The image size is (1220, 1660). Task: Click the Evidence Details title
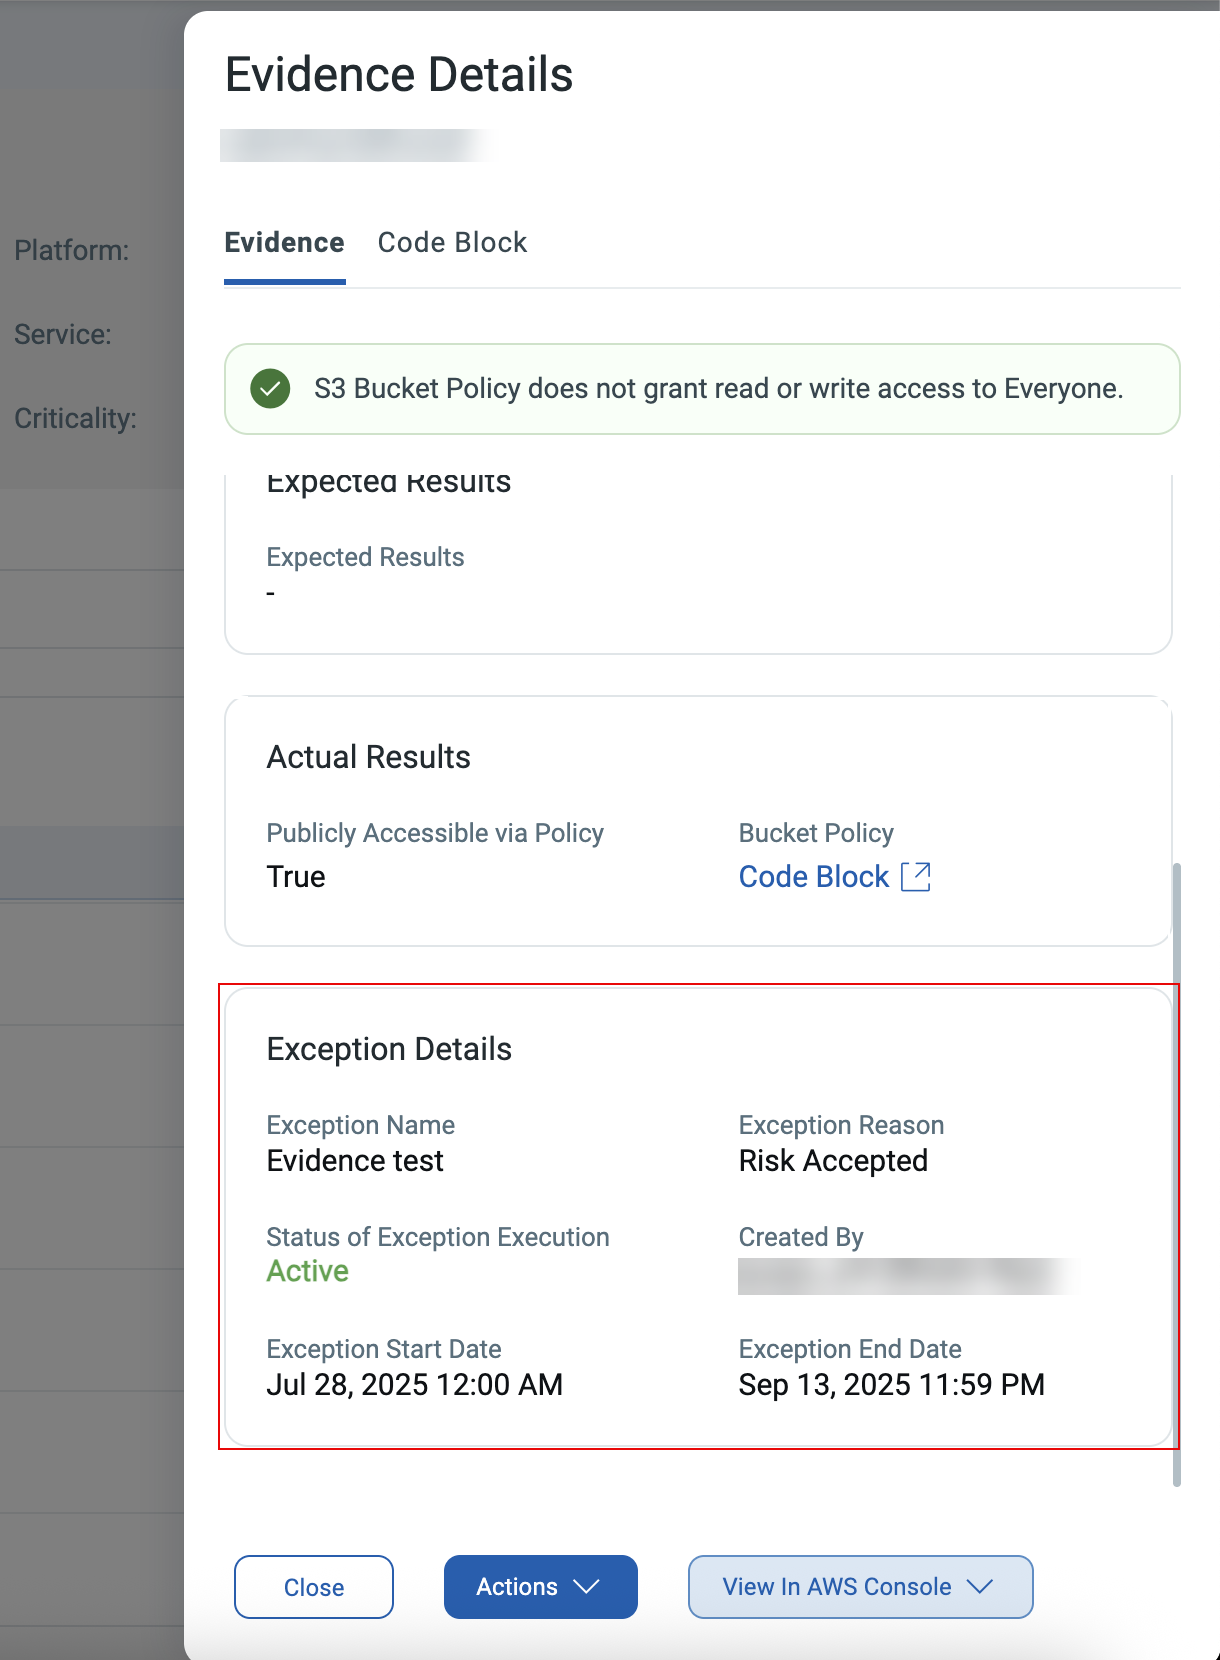click(x=399, y=75)
